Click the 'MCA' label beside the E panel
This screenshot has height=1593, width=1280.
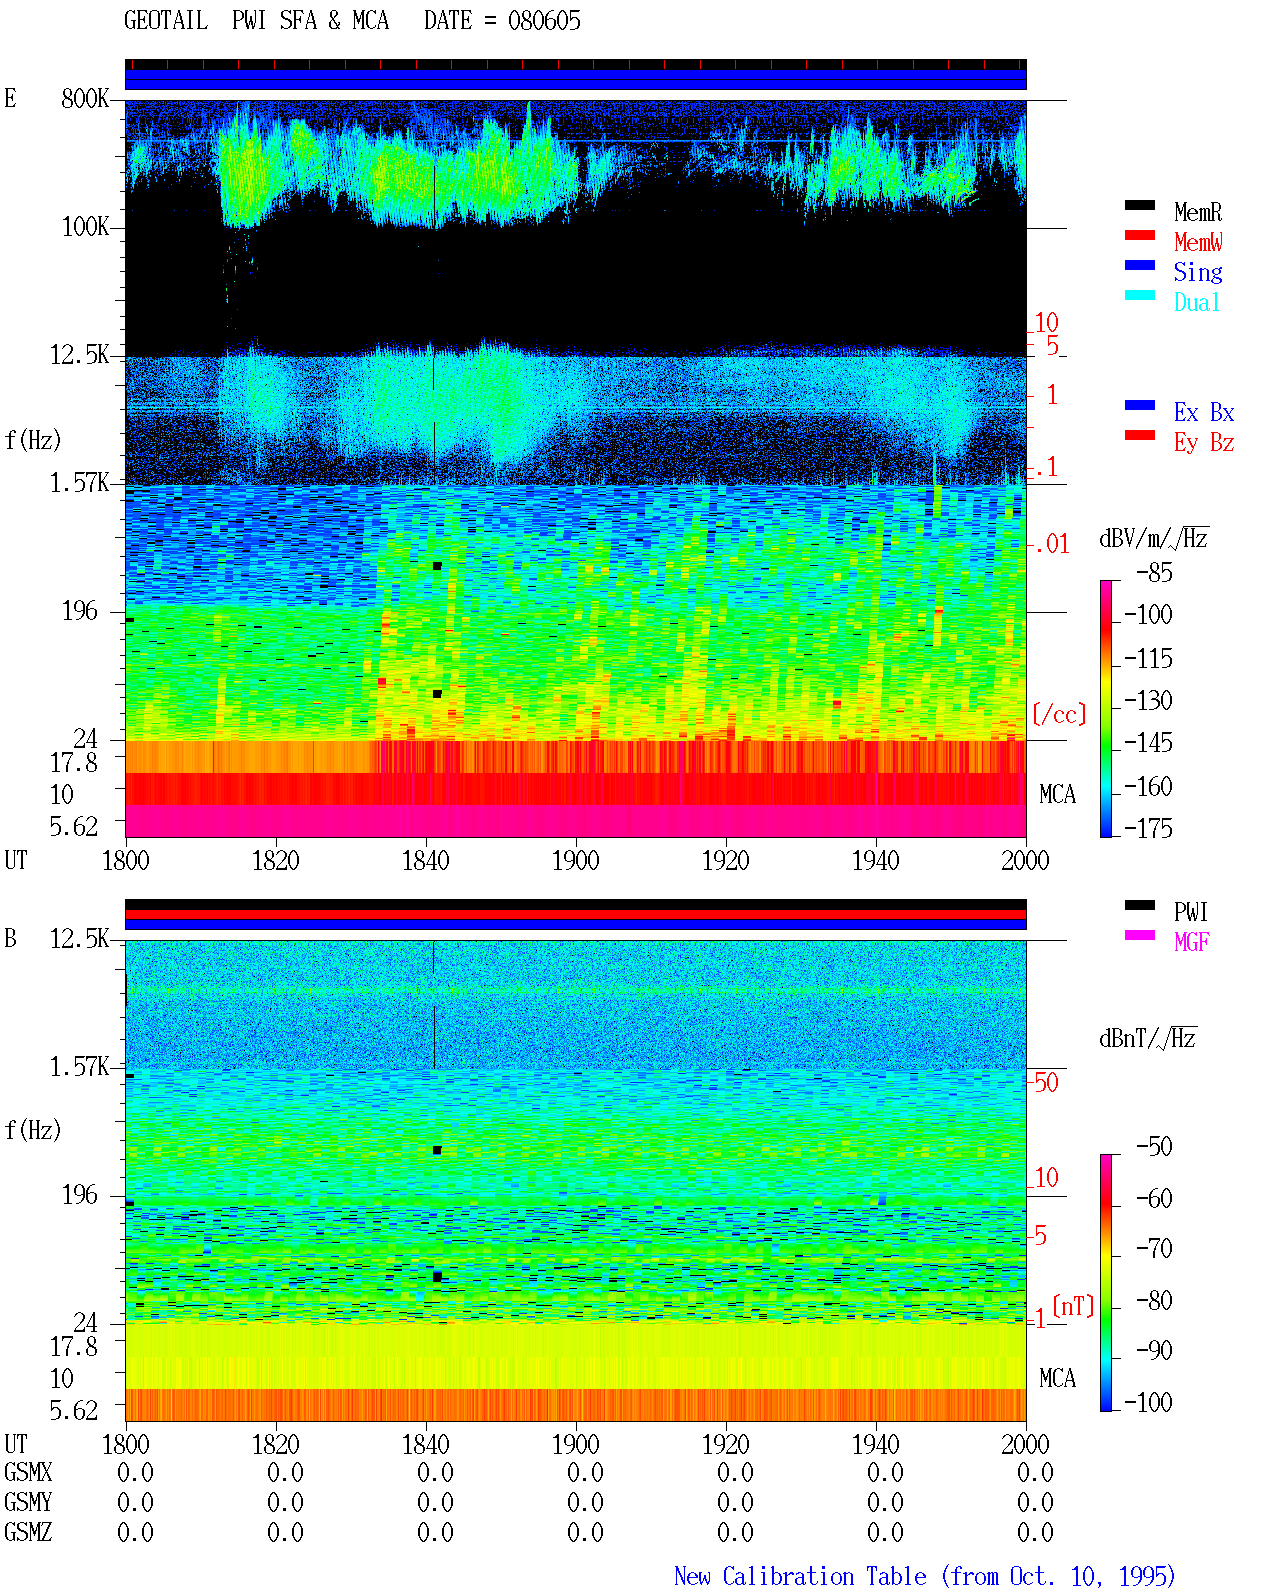tap(1057, 794)
